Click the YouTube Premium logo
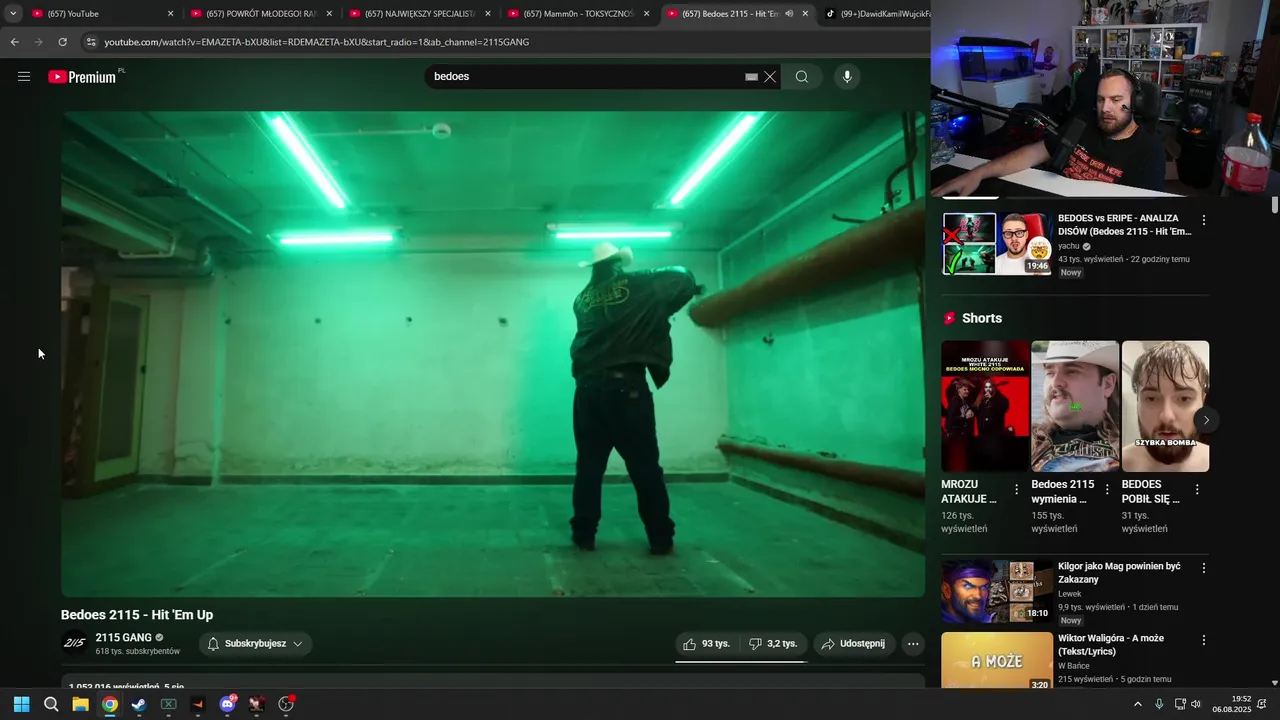 coord(83,77)
